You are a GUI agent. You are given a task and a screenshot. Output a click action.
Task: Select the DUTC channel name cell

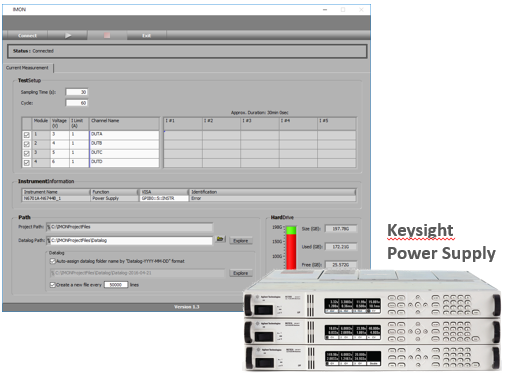click(124, 153)
